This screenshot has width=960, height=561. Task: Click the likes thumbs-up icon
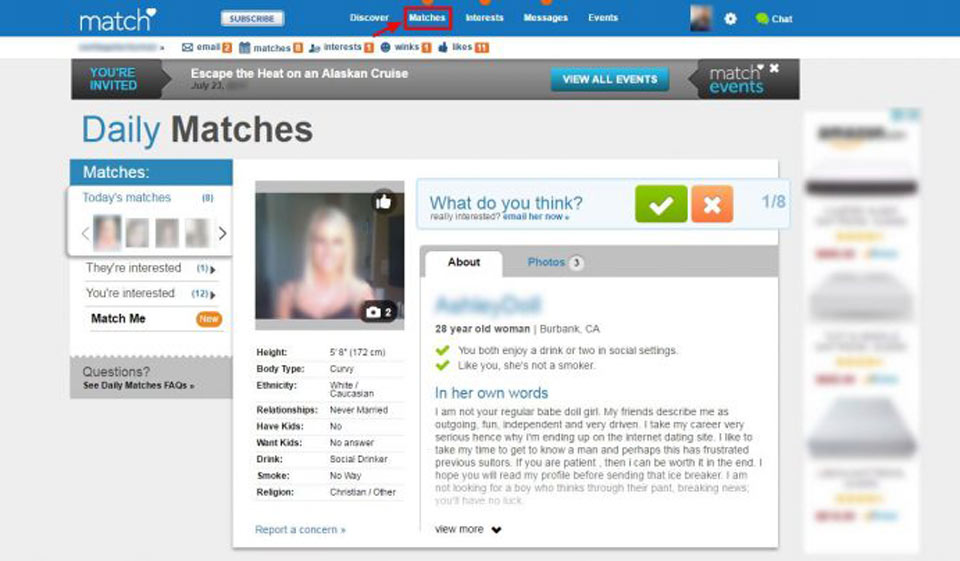point(443,47)
